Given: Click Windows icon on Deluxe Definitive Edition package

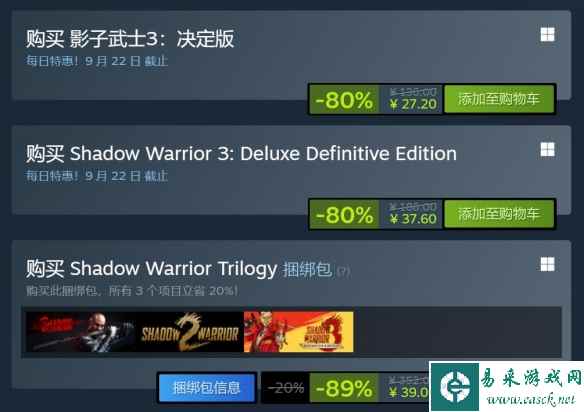Looking at the screenshot, I should click(548, 150).
